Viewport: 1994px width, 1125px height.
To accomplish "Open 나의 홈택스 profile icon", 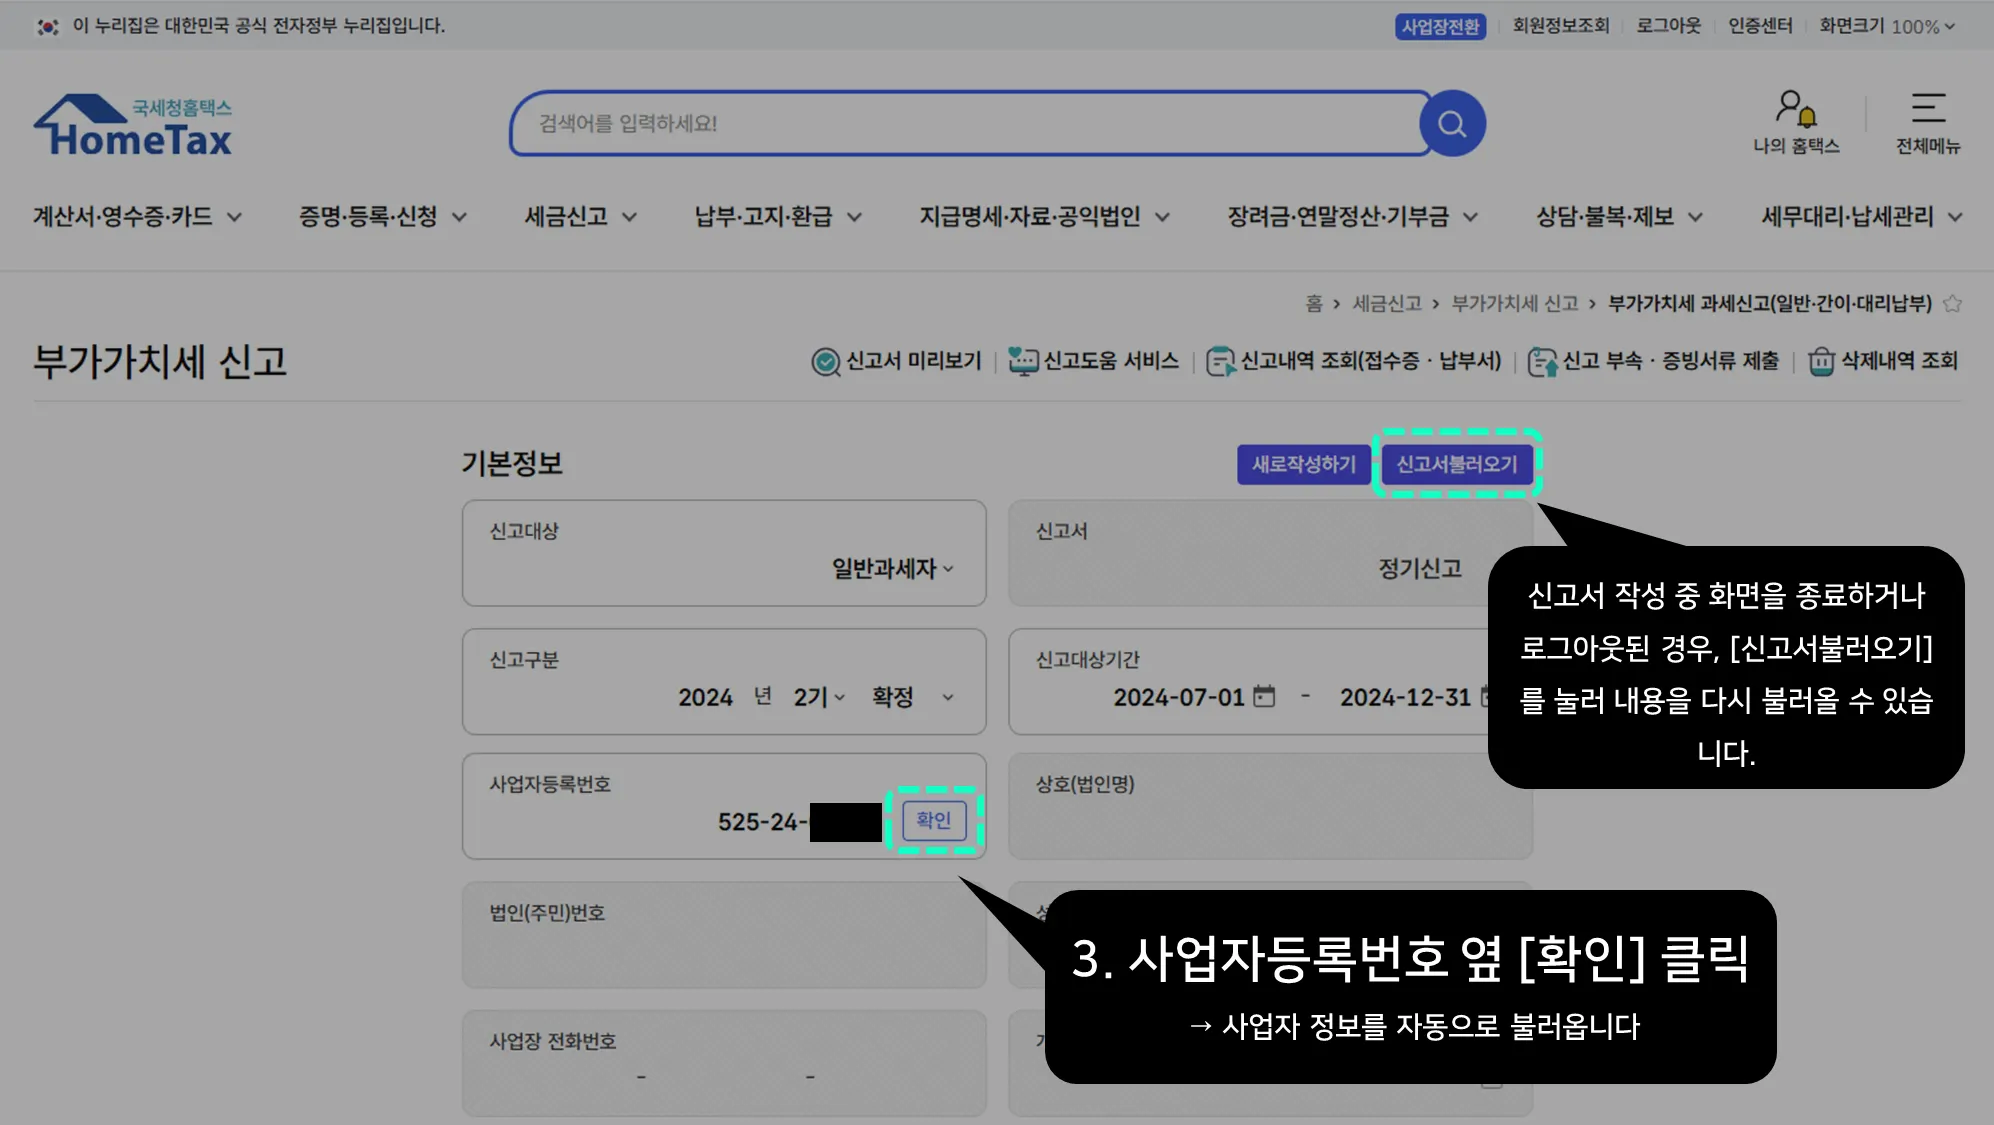I will (1796, 109).
